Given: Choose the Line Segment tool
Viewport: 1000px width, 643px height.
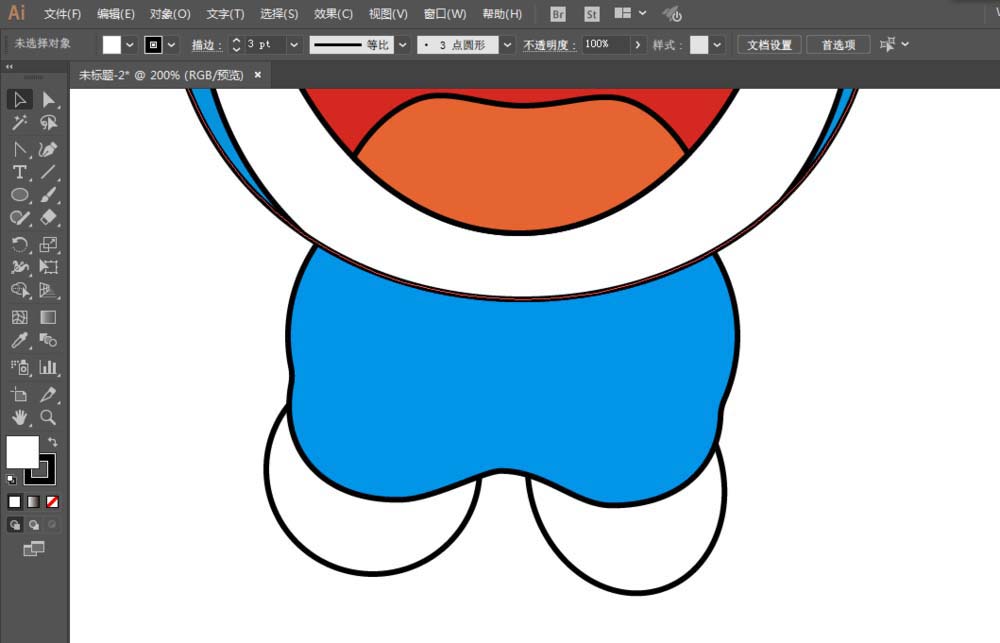Looking at the screenshot, I should 48,172.
